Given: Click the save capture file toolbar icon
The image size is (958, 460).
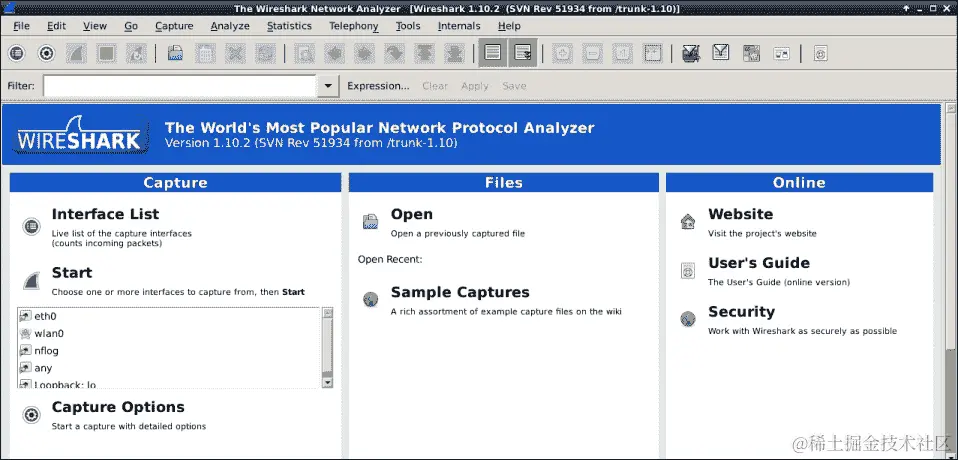Looking at the screenshot, I should pos(205,54).
